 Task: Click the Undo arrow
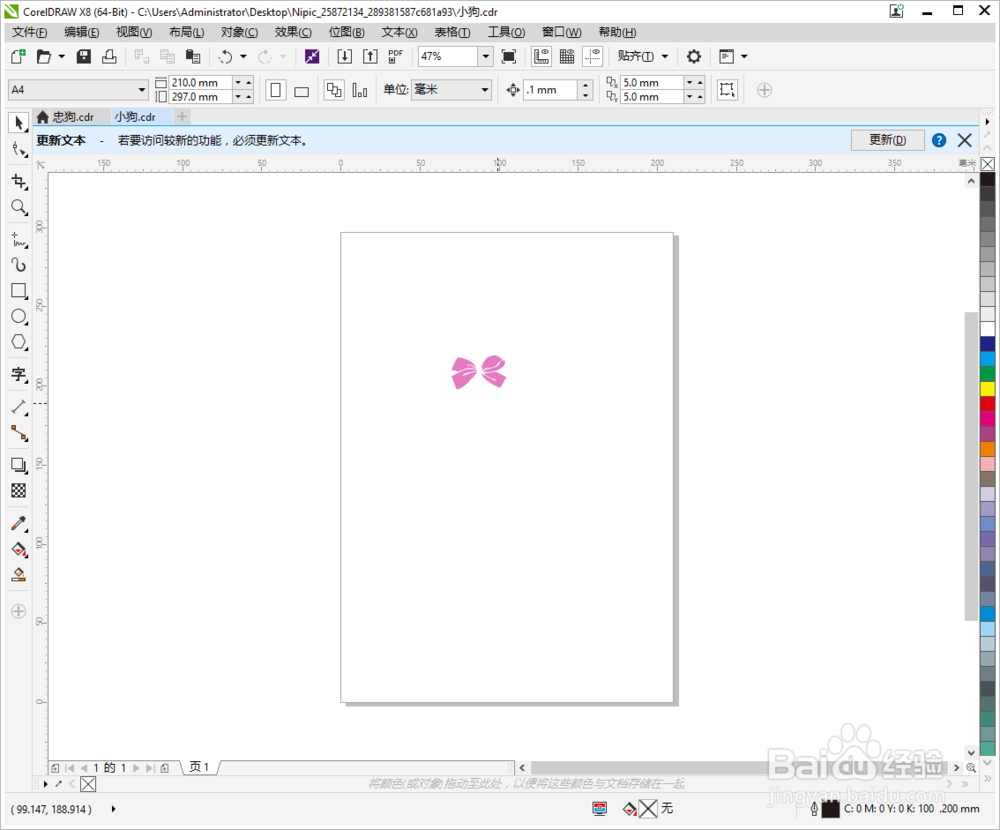pyautogui.click(x=225, y=57)
